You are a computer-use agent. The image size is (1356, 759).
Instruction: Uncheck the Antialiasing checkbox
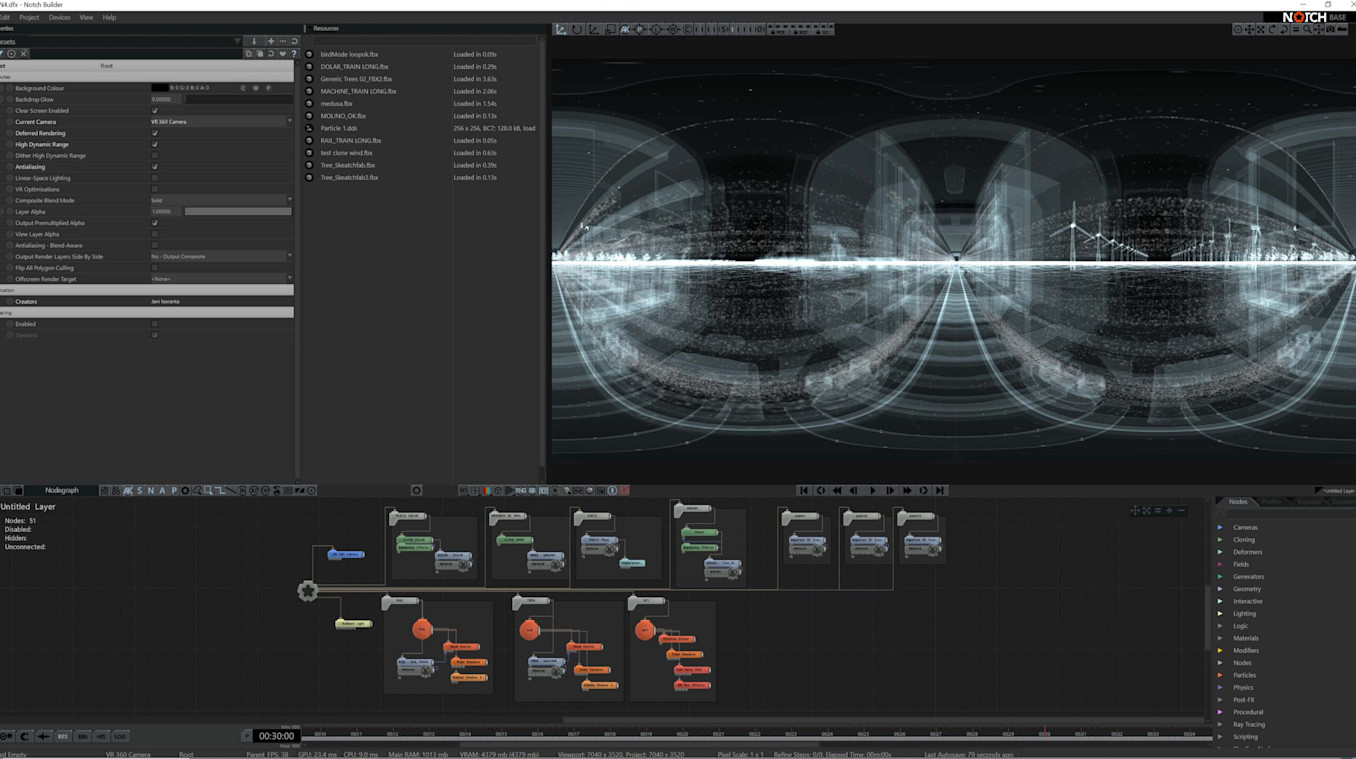pos(155,167)
